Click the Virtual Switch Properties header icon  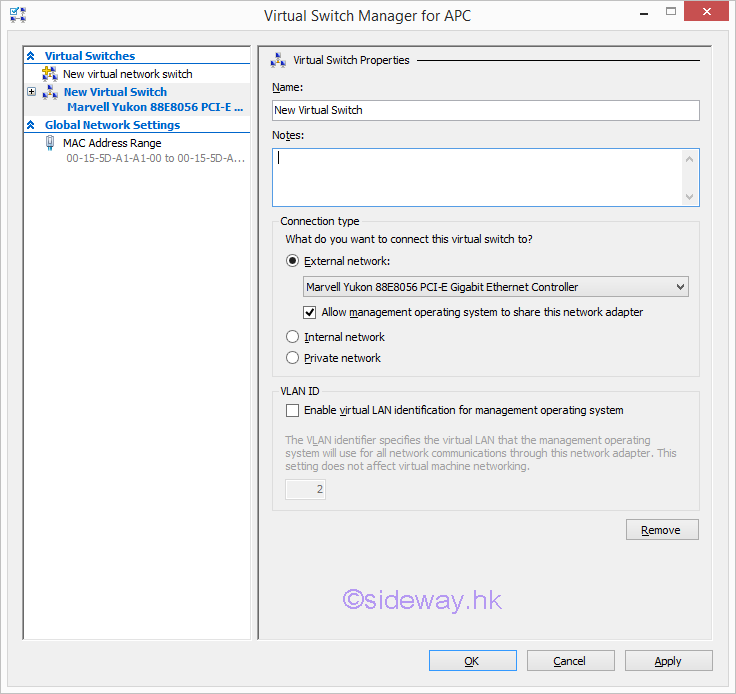[x=277, y=60]
